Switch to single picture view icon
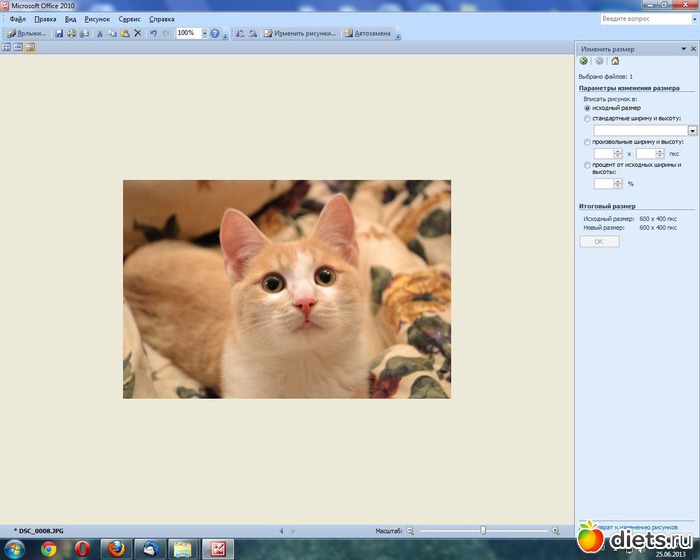This screenshot has height=560, width=700. (30, 47)
